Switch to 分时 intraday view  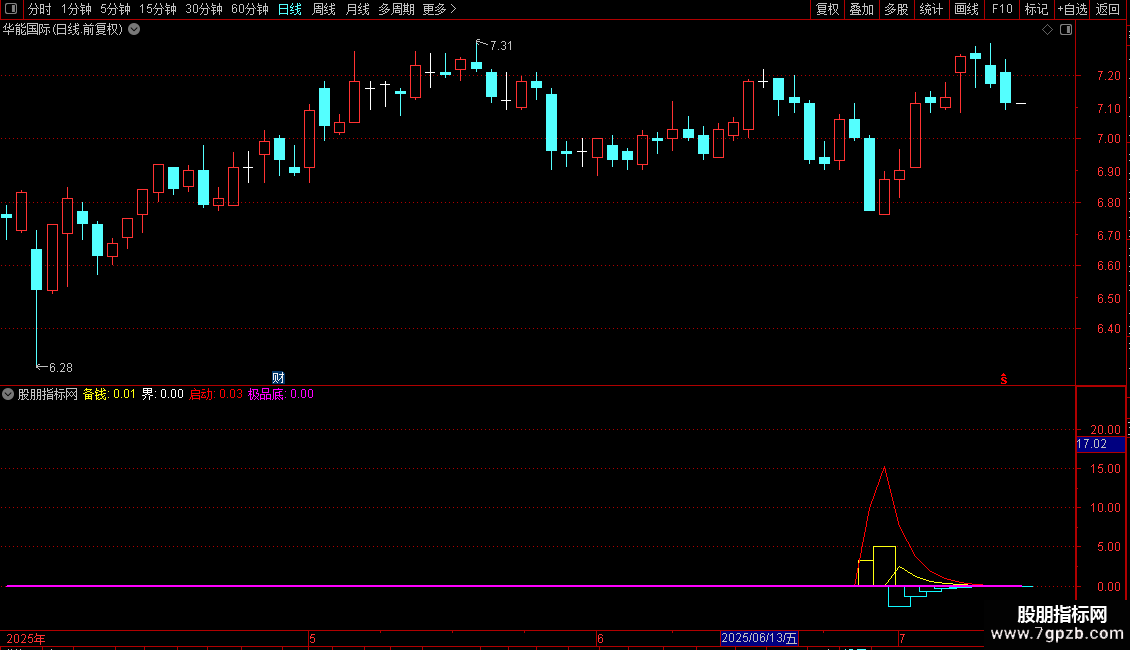(40, 9)
